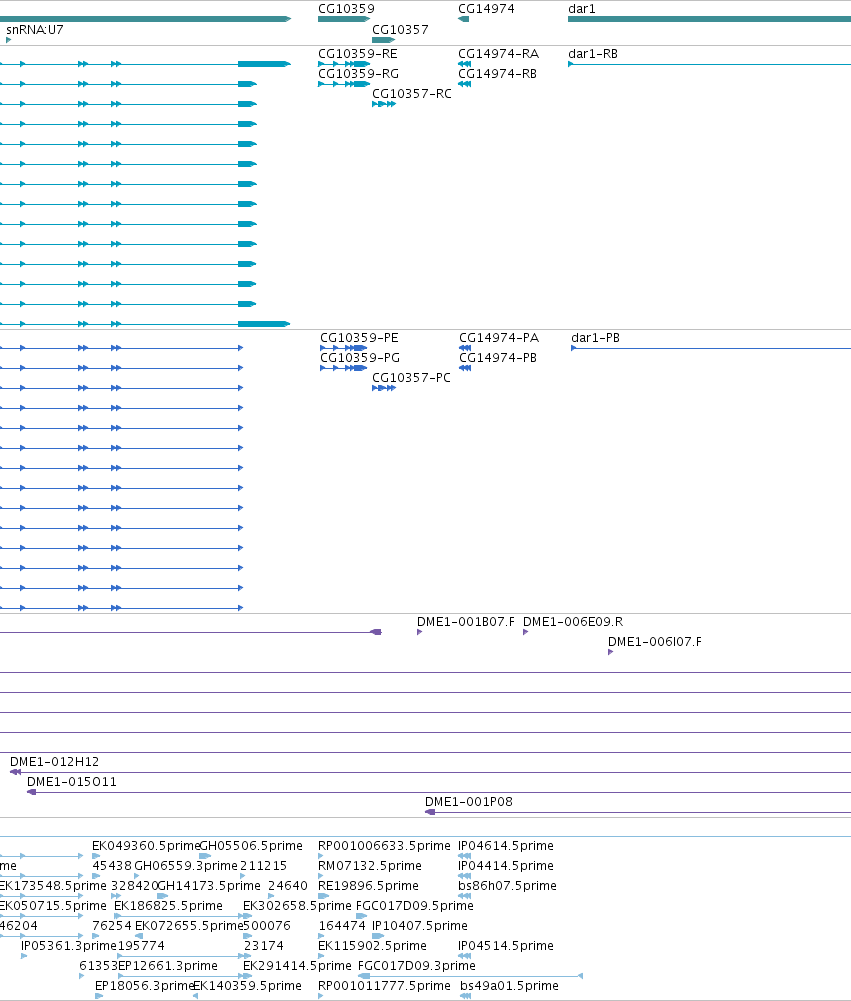Select the EST labeled 45438
This screenshot has width=851, height=1001.
tap(112, 866)
